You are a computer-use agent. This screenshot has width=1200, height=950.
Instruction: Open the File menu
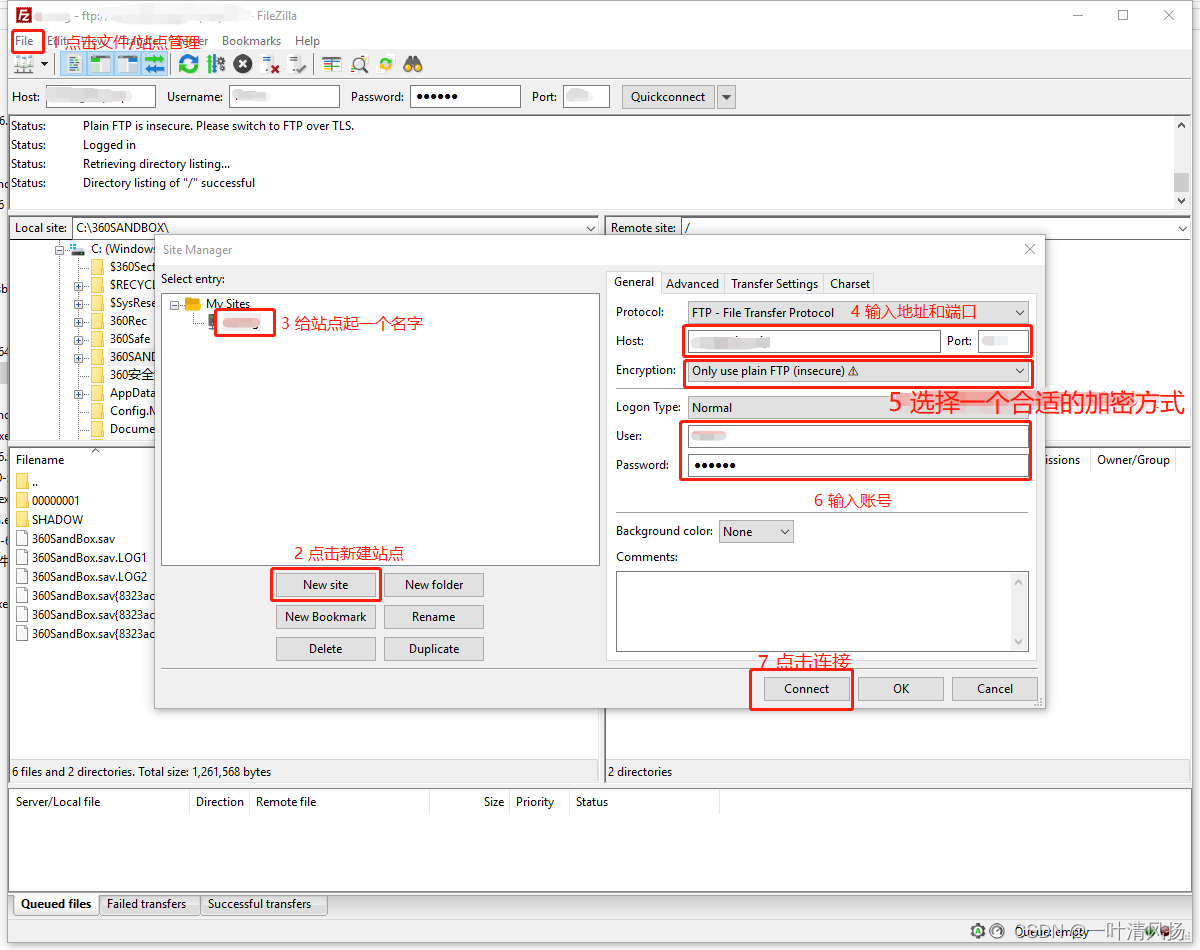click(25, 41)
